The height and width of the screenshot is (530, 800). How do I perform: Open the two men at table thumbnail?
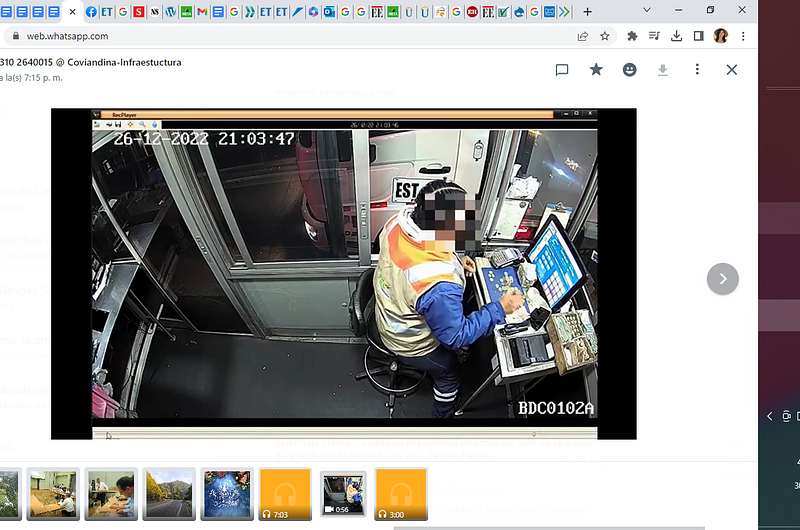pos(111,494)
